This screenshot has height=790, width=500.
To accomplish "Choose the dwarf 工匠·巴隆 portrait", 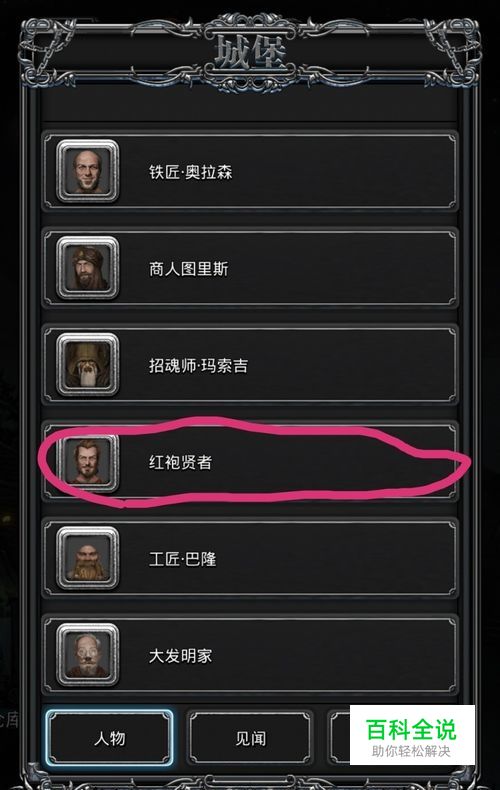I will point(88,558).
